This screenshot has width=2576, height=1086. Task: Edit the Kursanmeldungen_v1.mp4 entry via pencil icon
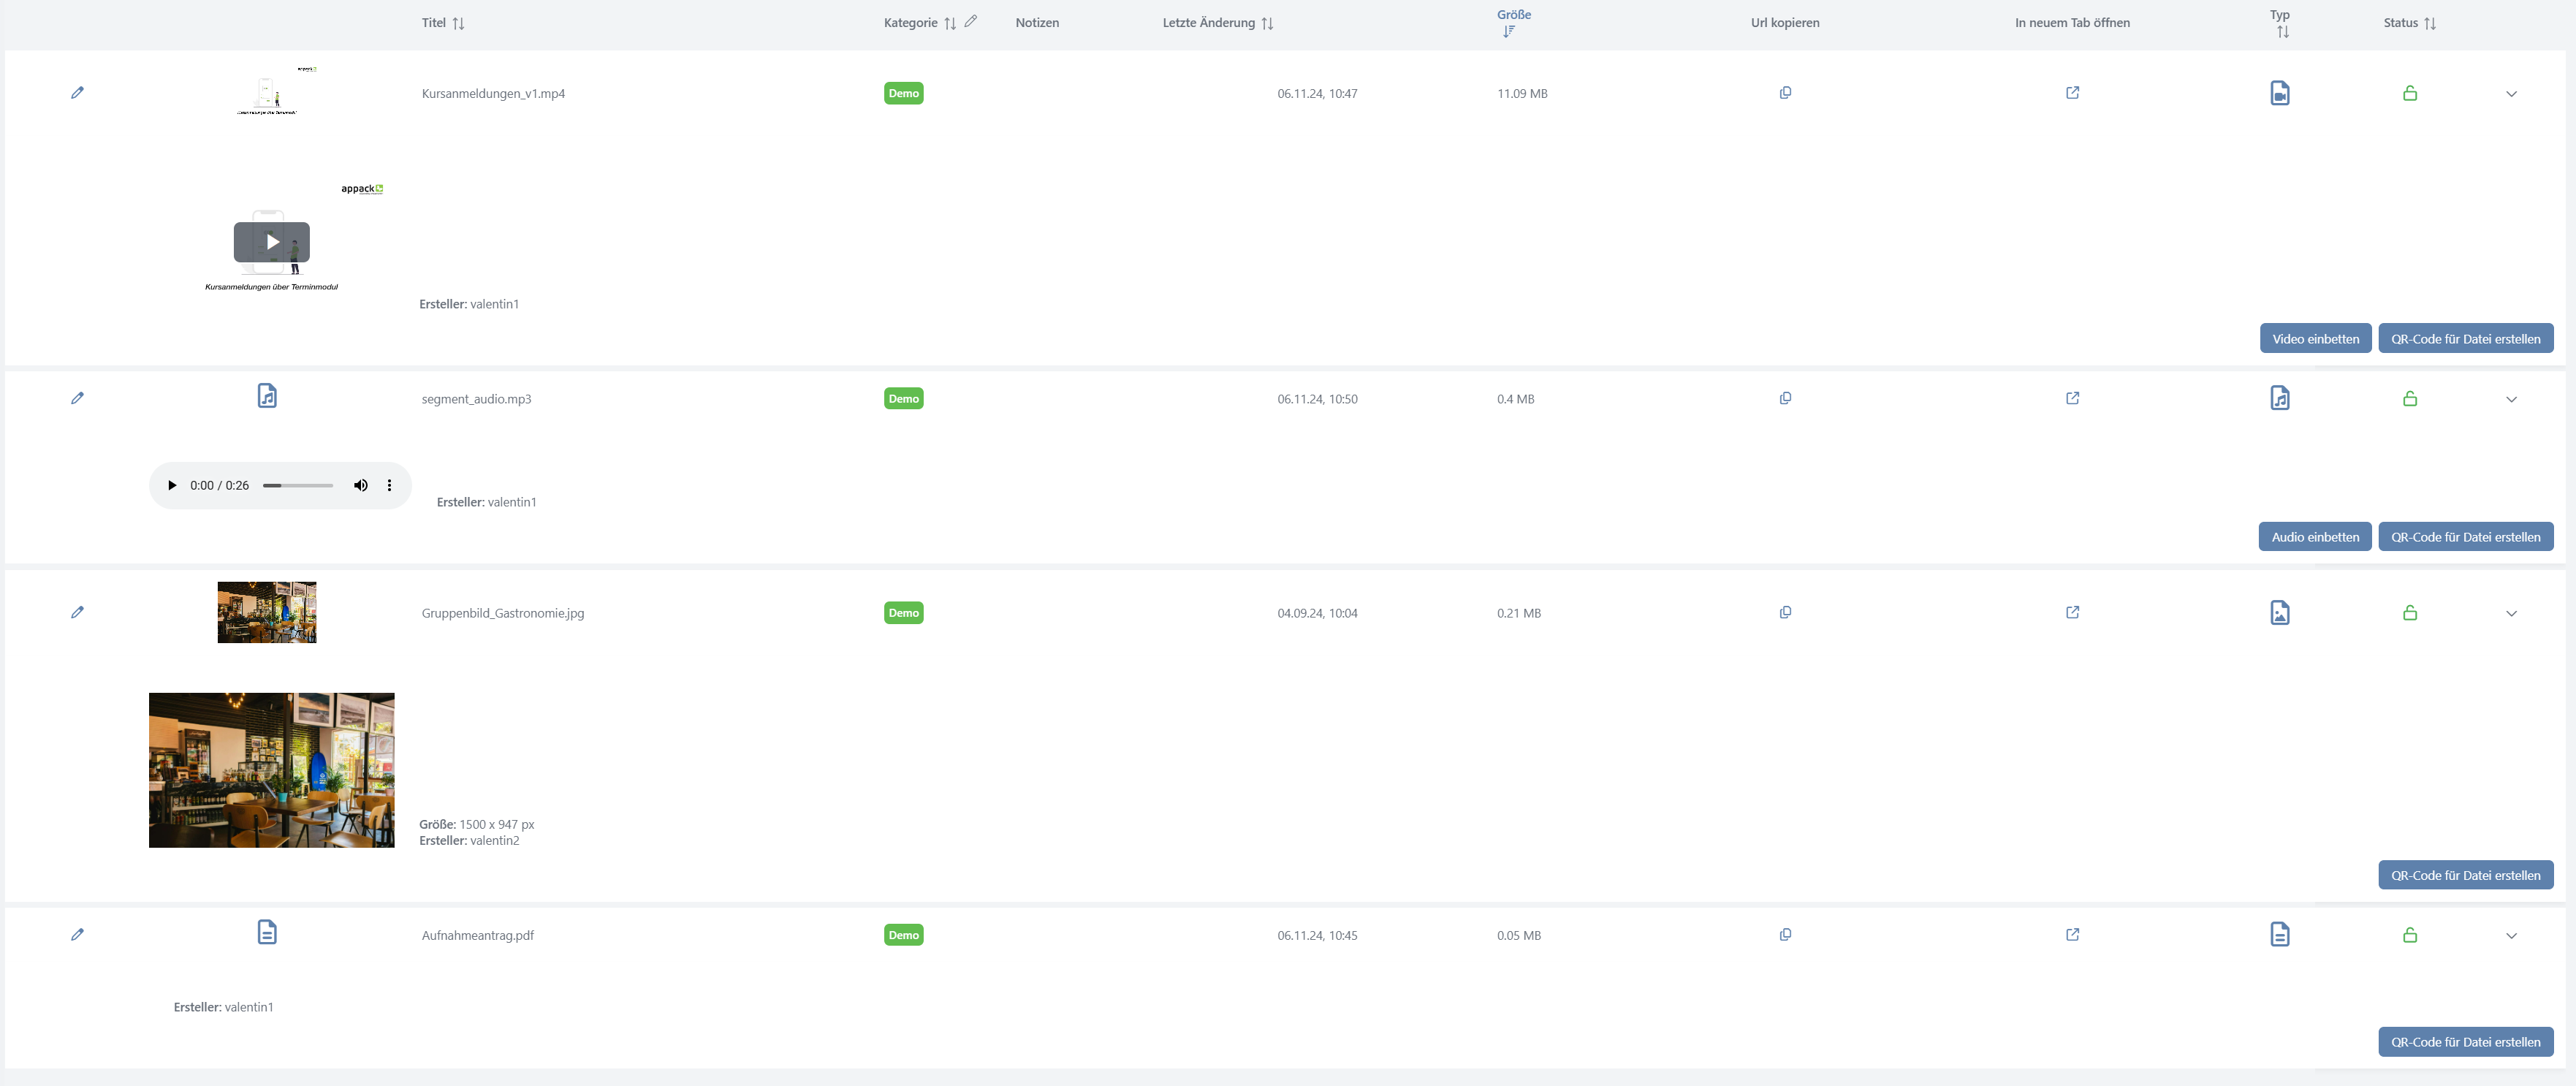(x=77, y=93)
